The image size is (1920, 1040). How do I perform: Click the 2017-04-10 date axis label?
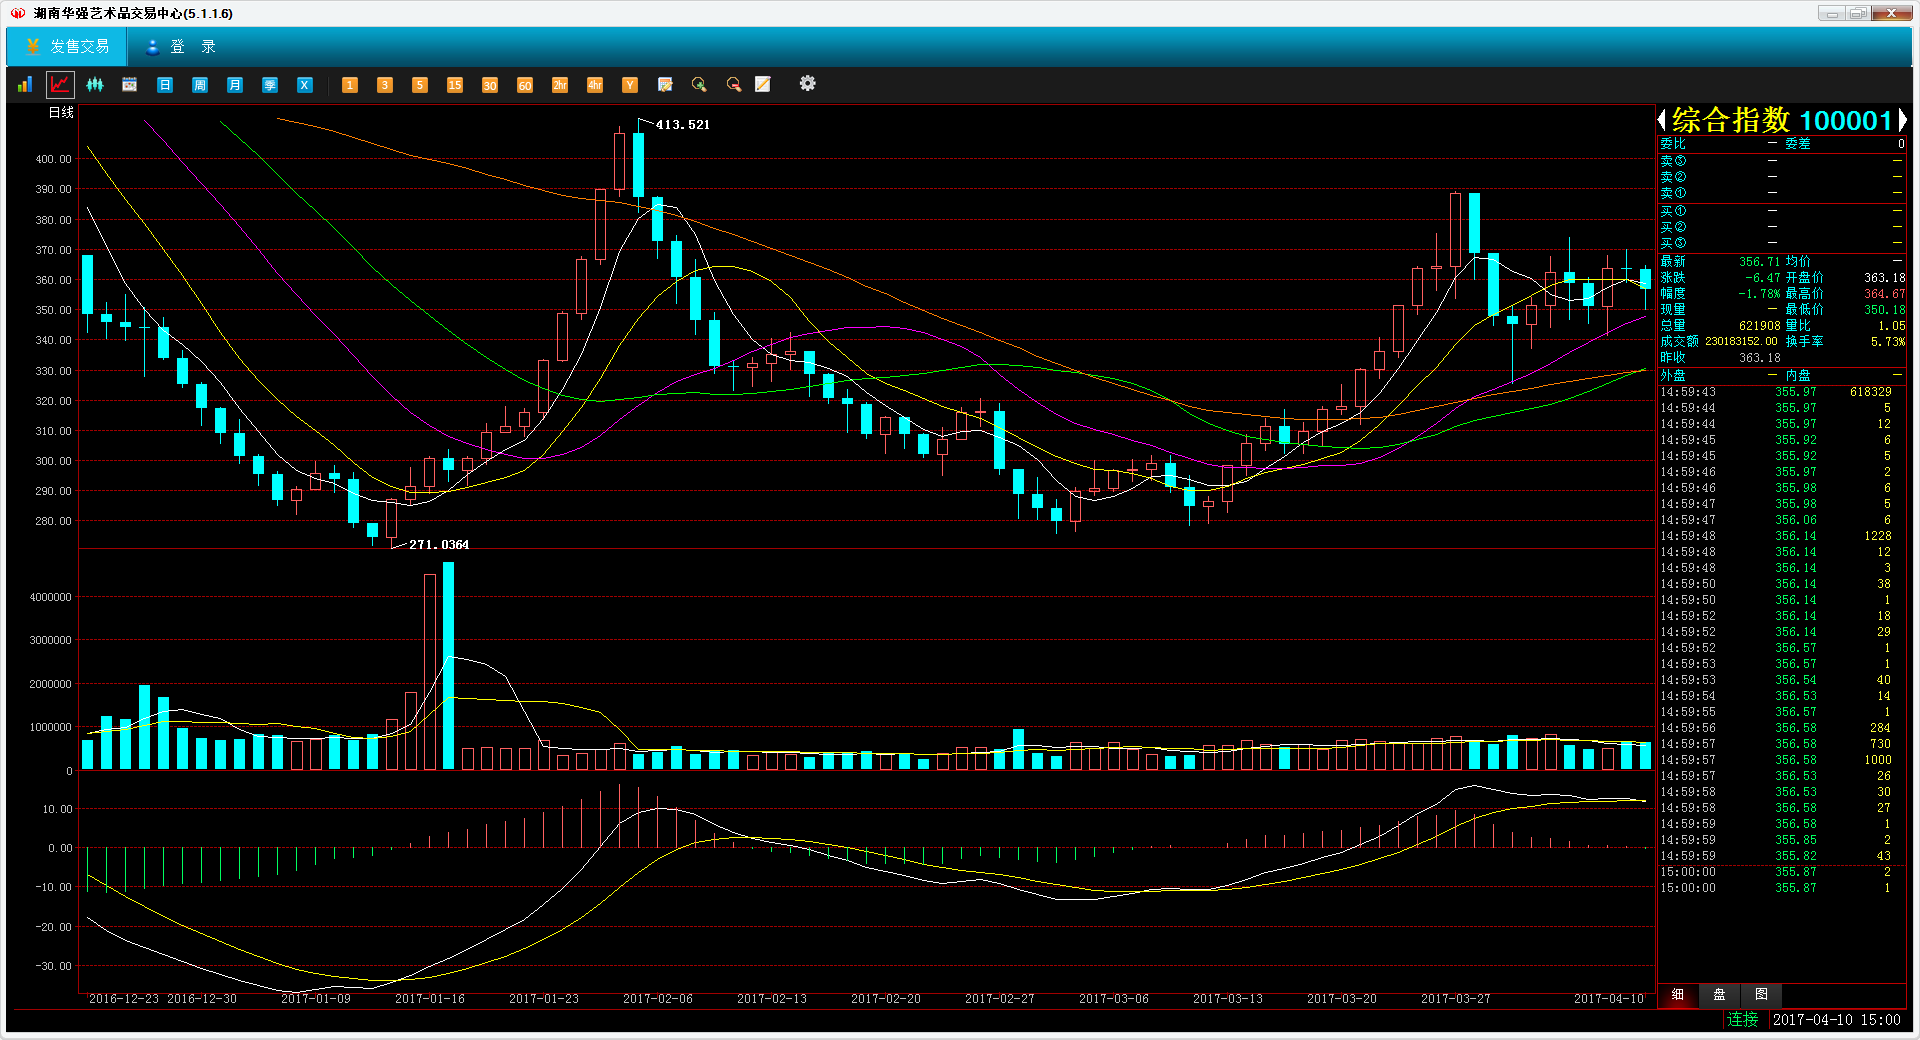[1608, 999]
